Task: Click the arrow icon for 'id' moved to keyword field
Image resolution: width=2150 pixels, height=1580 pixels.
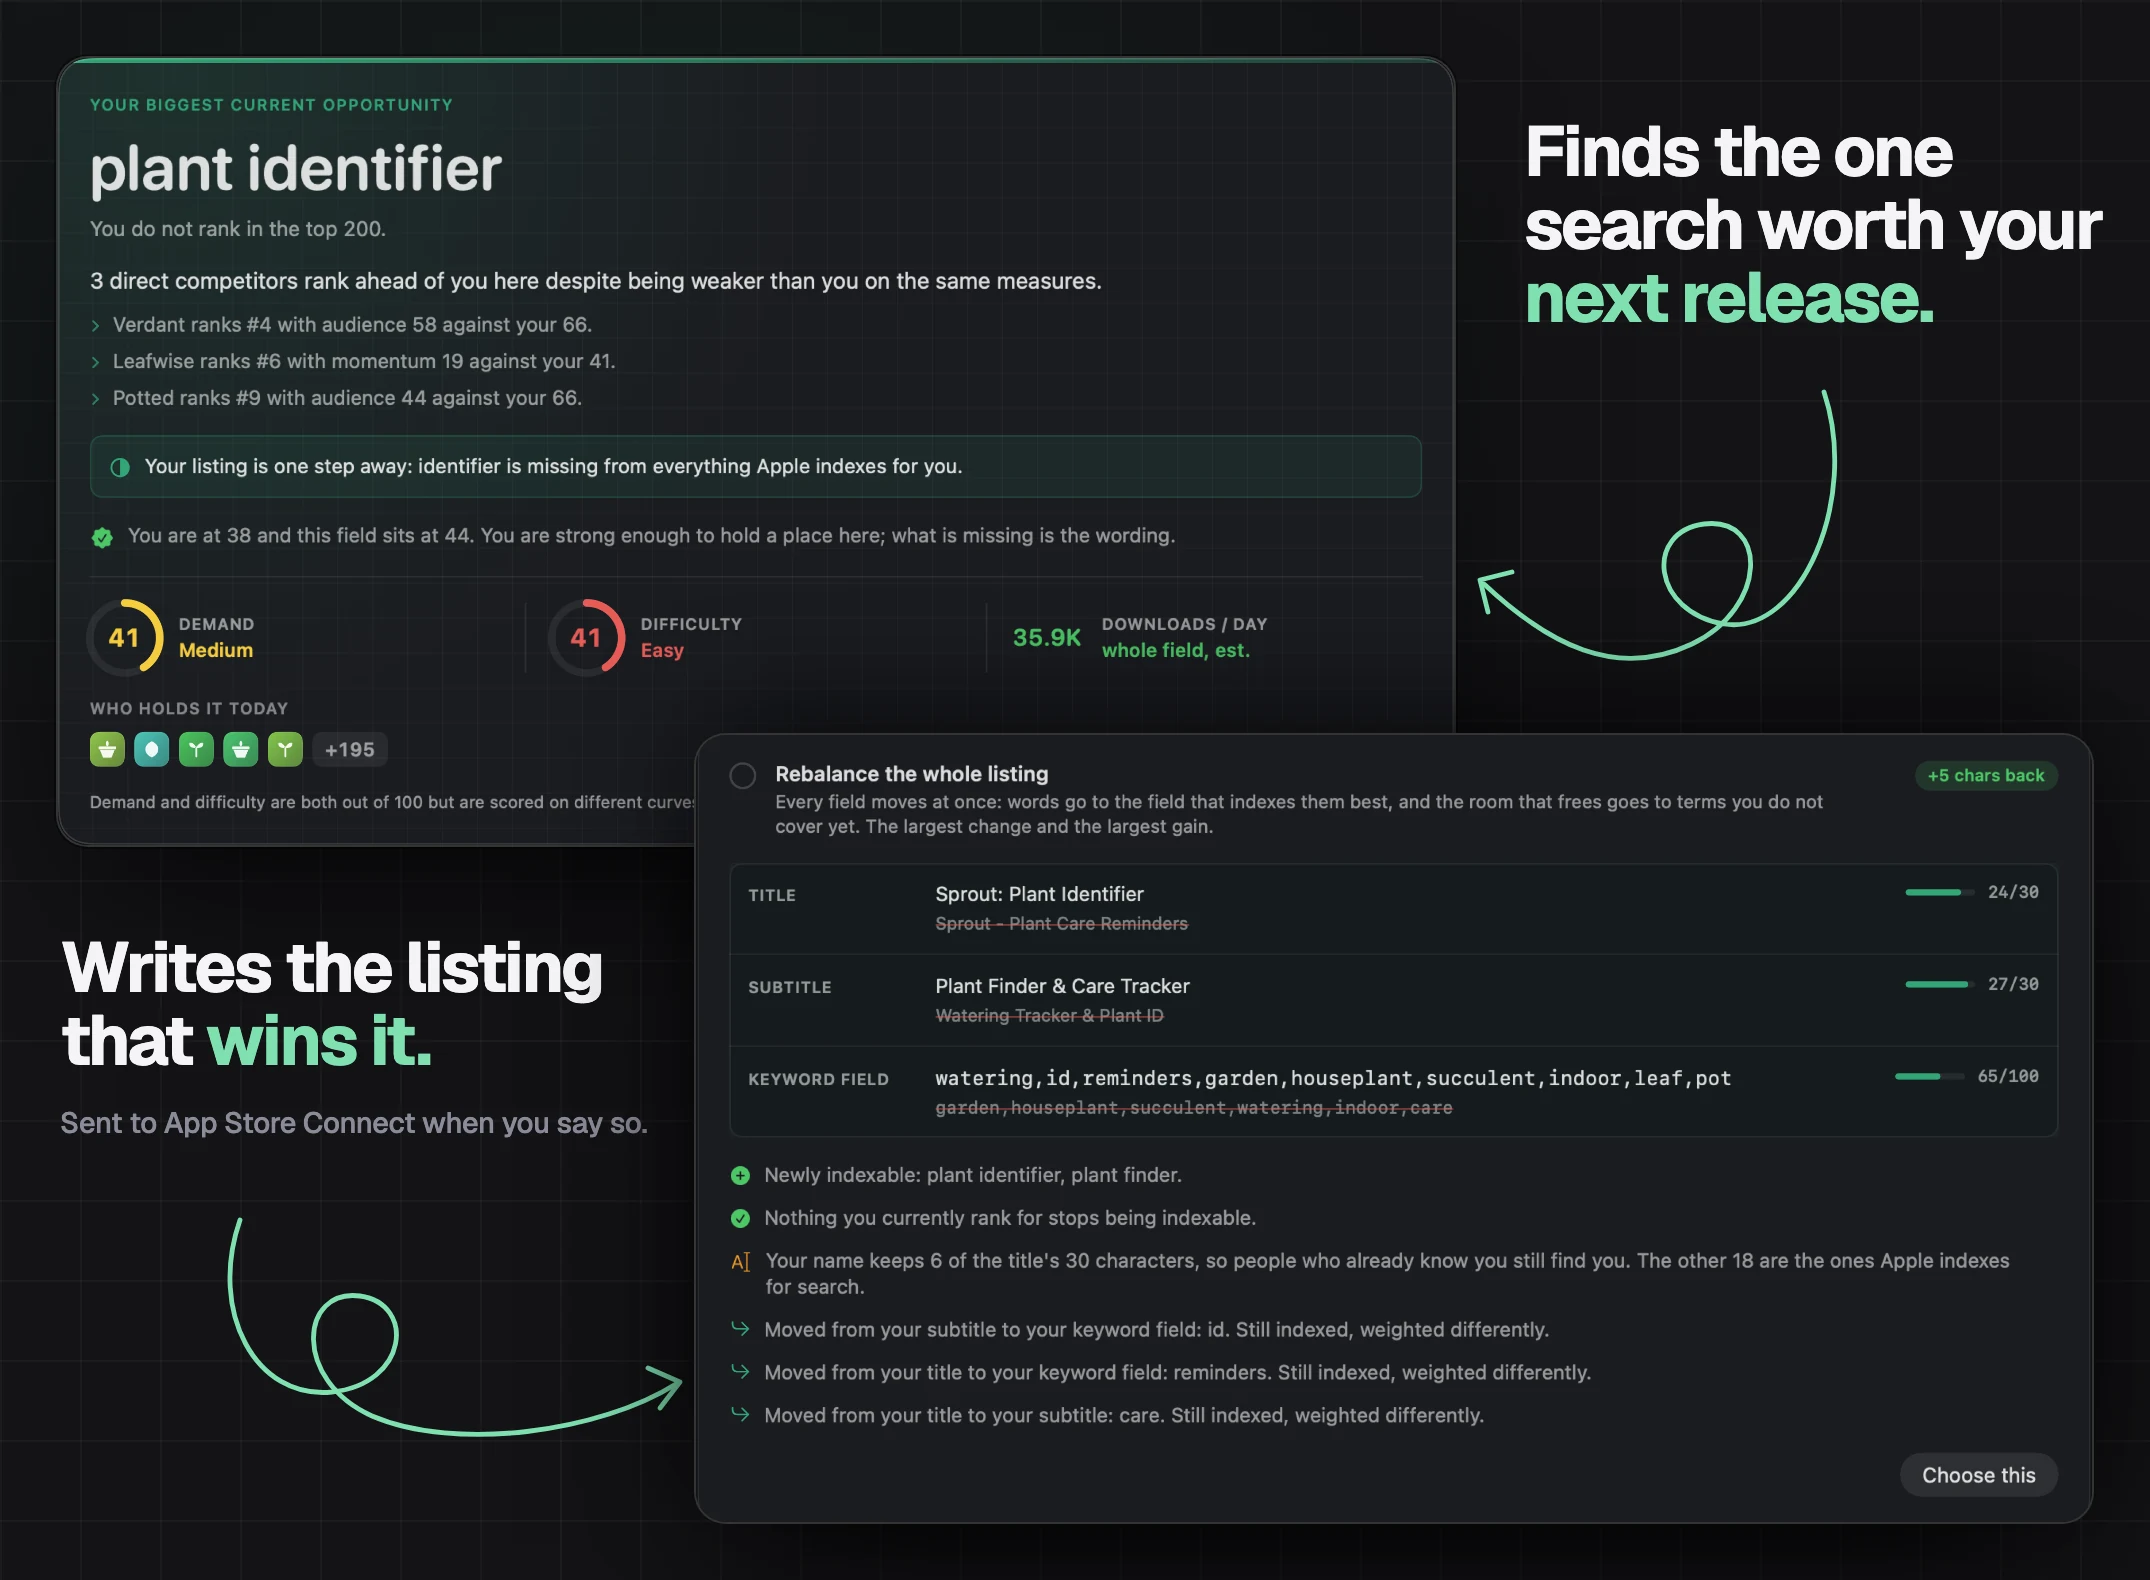Action: 740,1328
